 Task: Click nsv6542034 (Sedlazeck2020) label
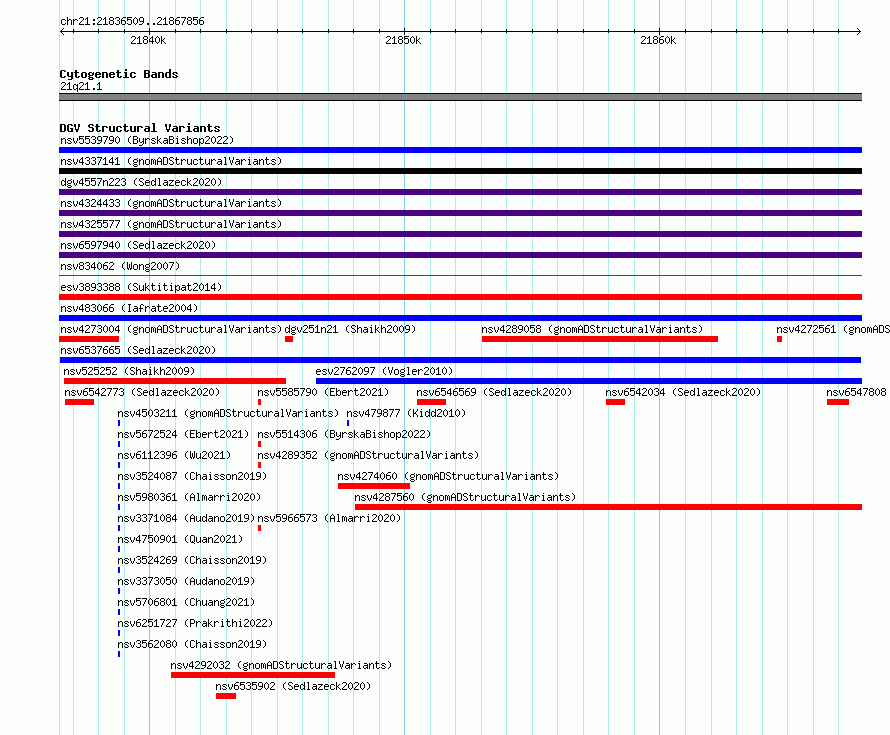(x=683, y=392)
